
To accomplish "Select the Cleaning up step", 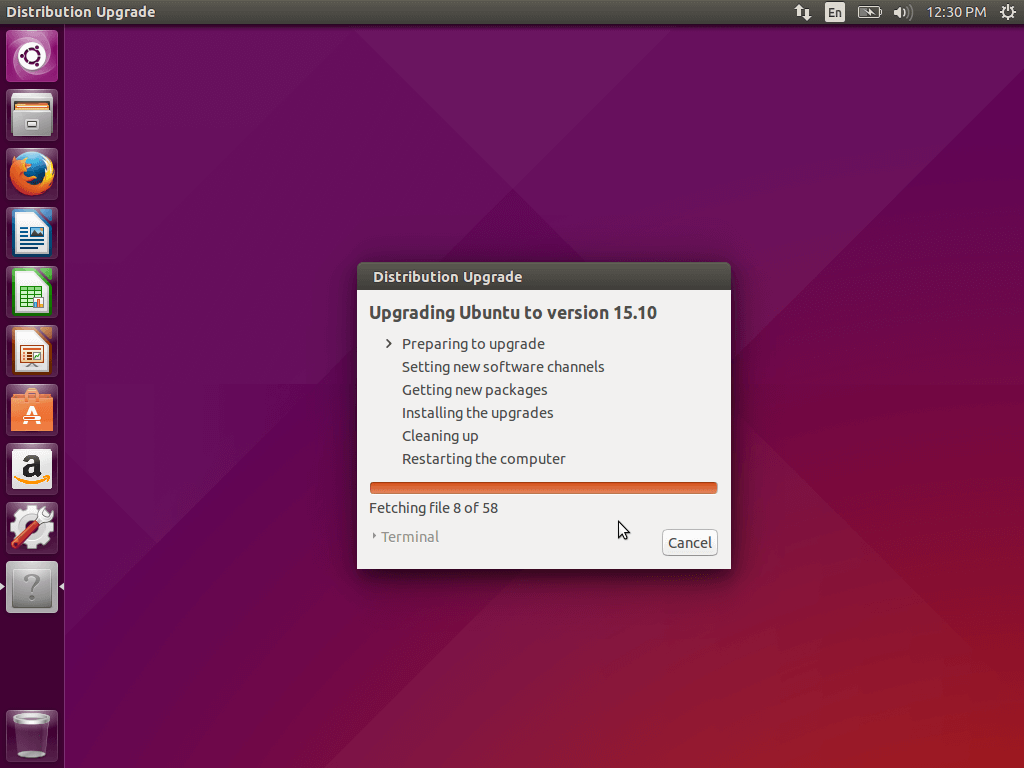I will 440,436.
